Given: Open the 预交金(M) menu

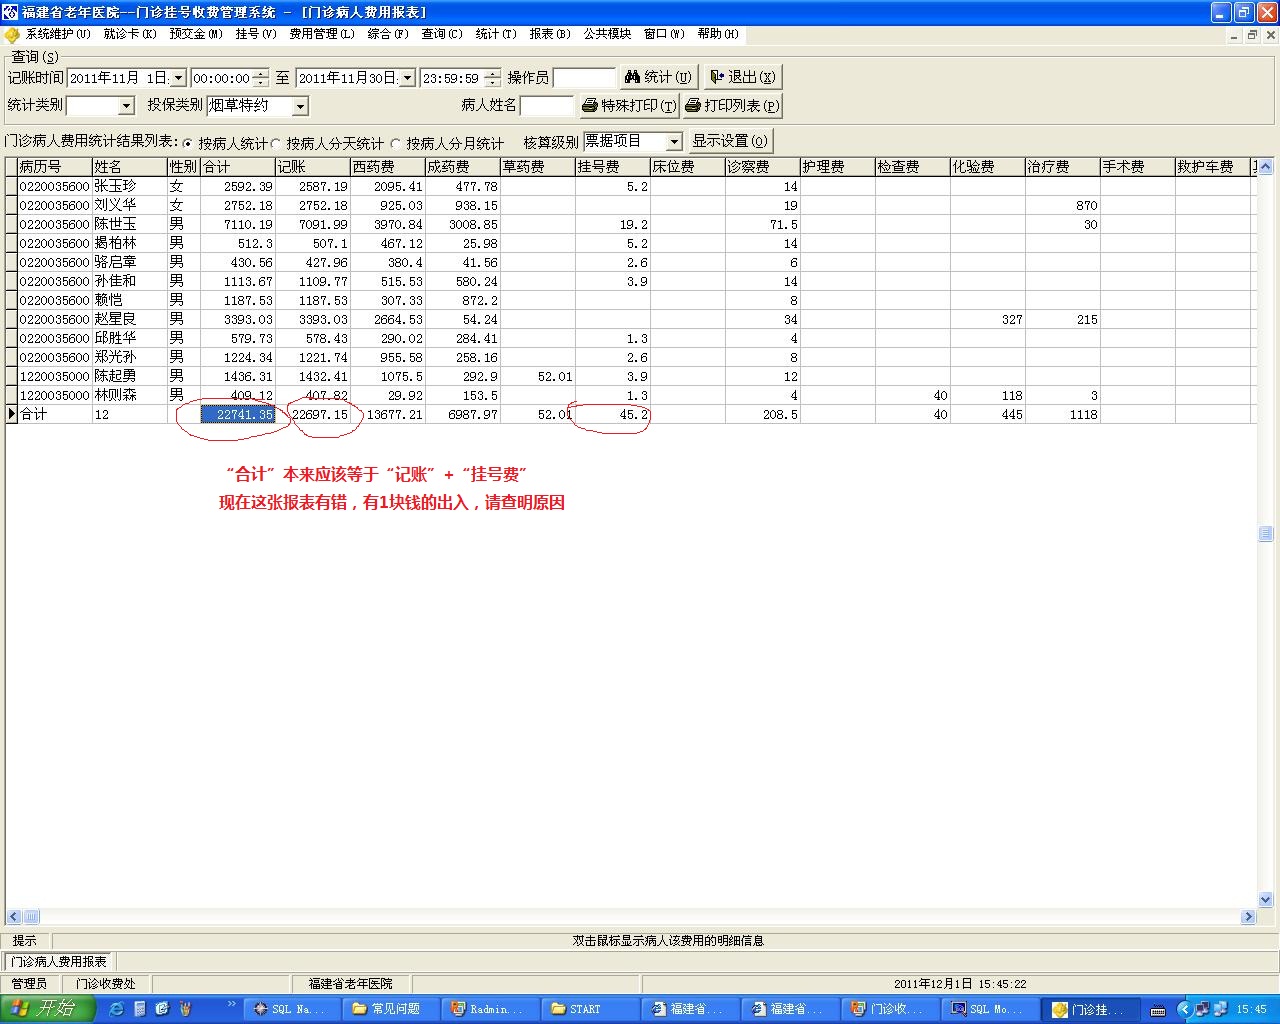Looking at the screenshot, I should (196, 34).
